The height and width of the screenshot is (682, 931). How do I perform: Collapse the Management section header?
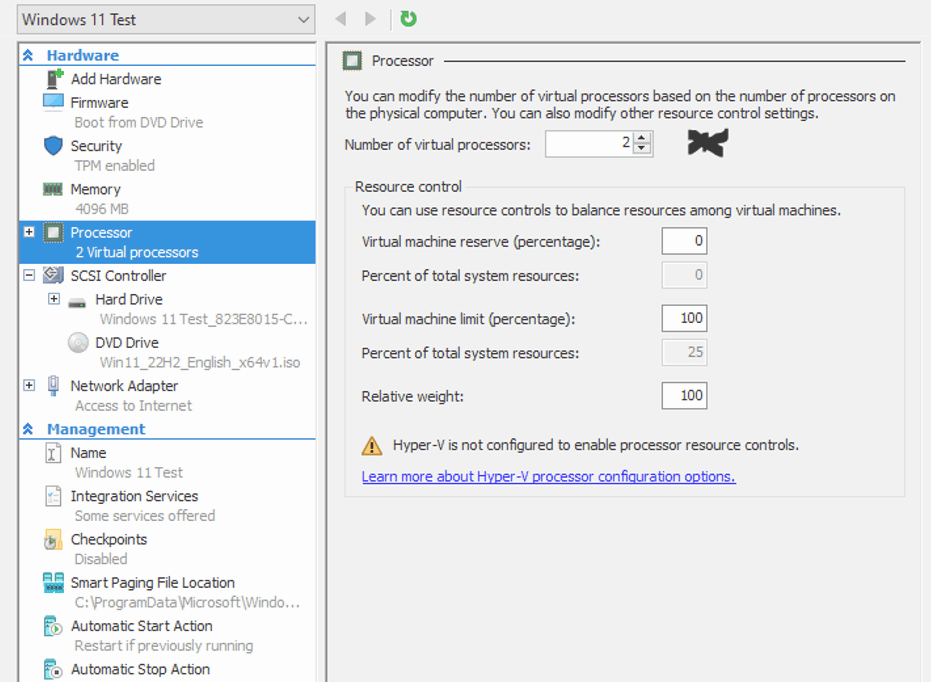[x=29, y=429]
